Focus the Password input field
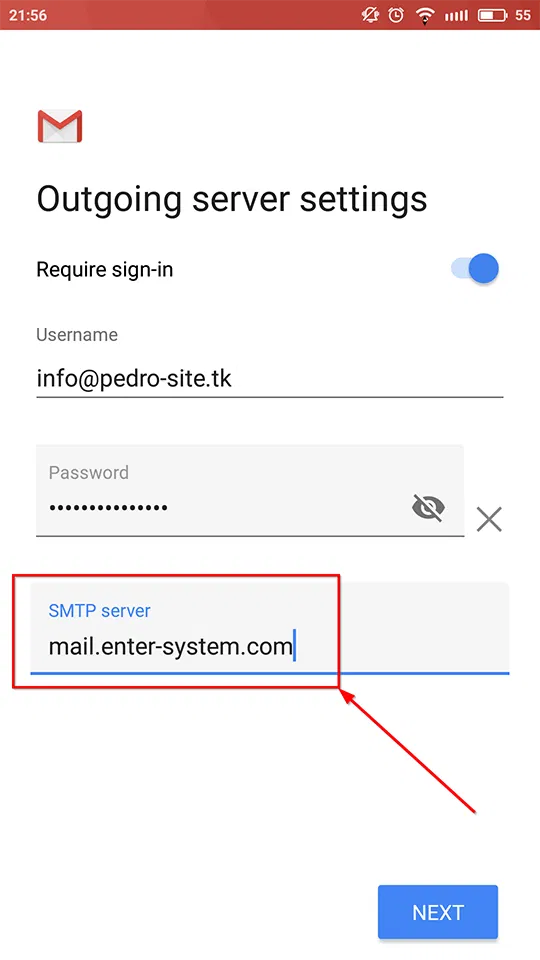Image resolution: width=540 pixels, height=960 pixels. coord(250,490)
